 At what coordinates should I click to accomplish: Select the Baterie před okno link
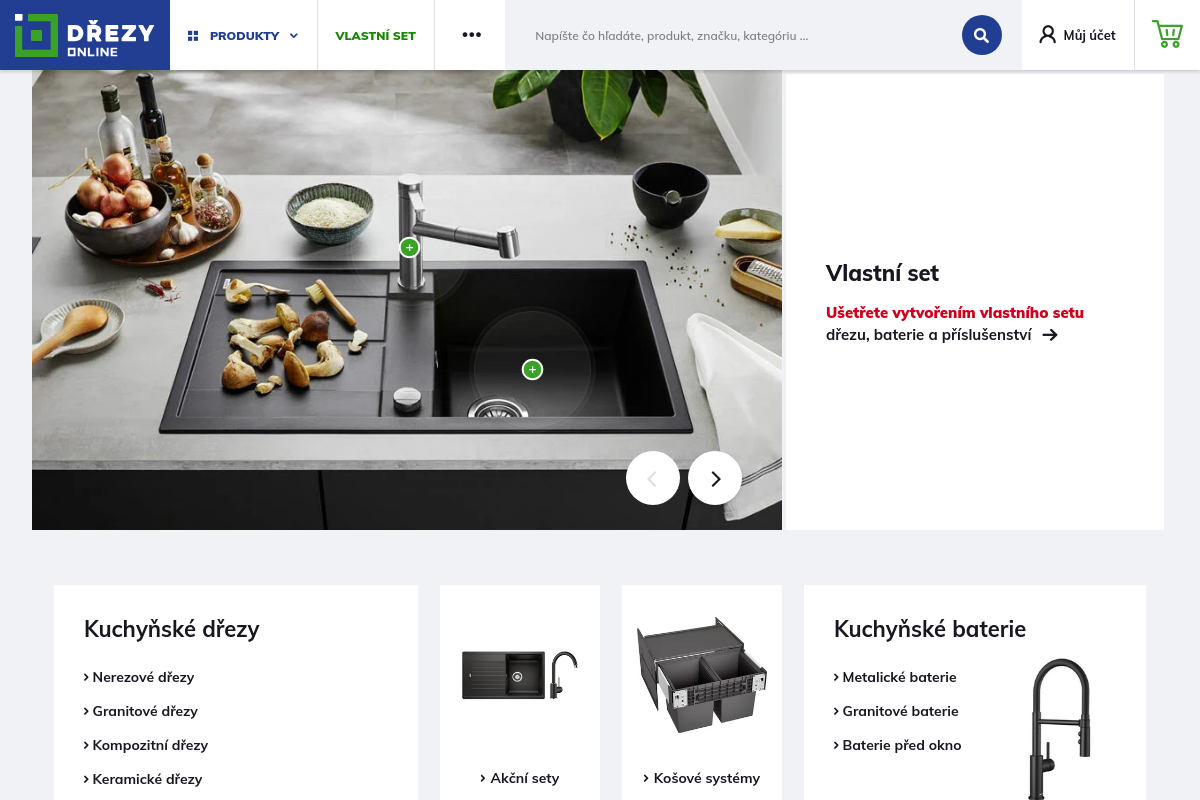[897, 745]
